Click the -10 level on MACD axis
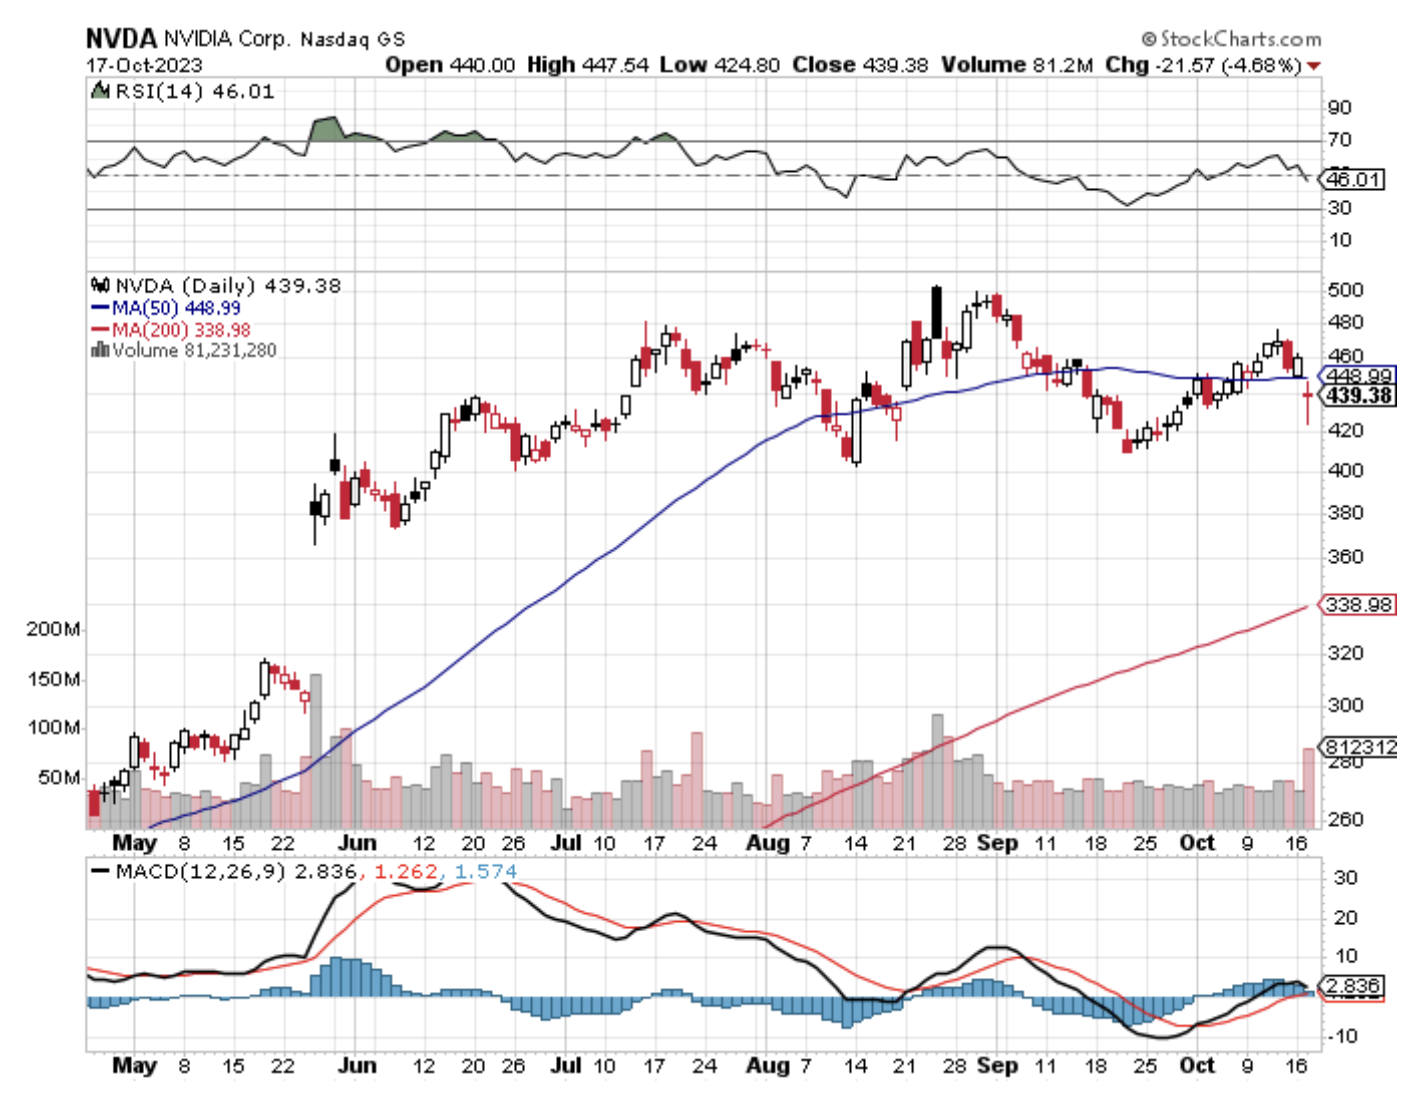This screenshot has height=1114, width=1422. (1341, 1036)
